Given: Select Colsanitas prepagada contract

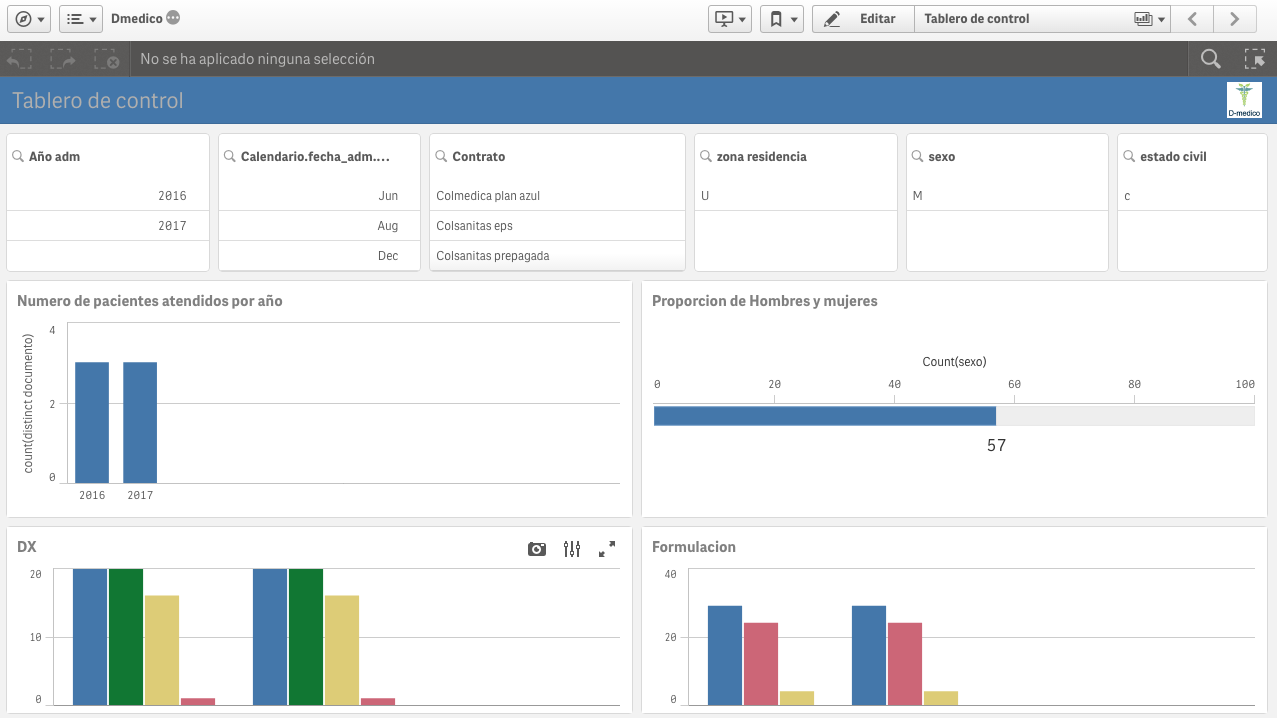Looking at the screenshot, I should 557,256.
